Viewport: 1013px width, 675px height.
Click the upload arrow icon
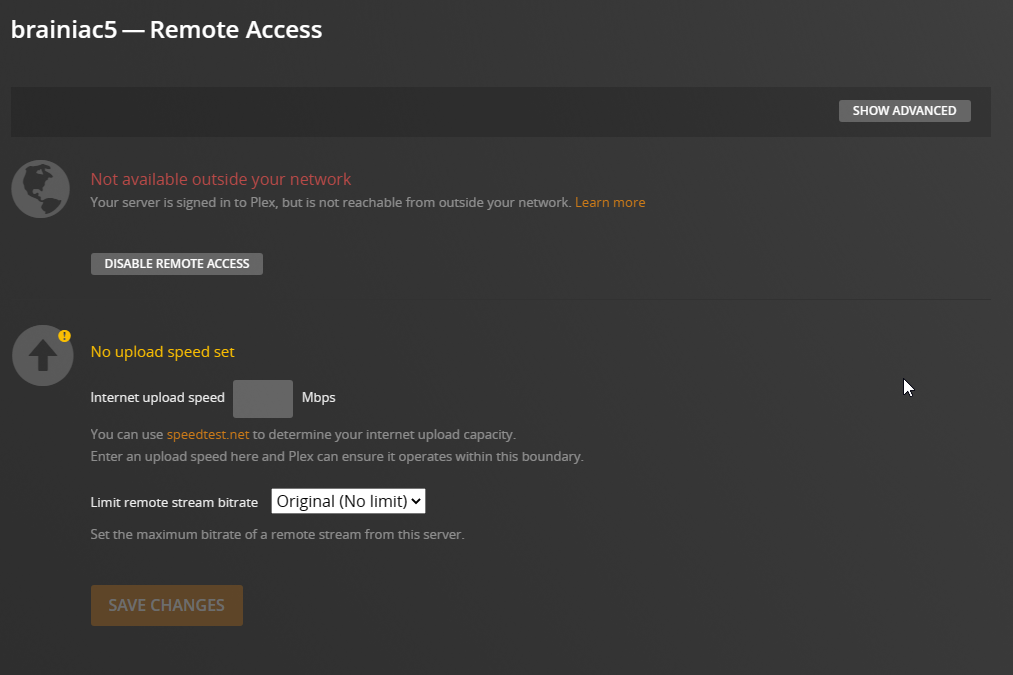click(42, 356)
